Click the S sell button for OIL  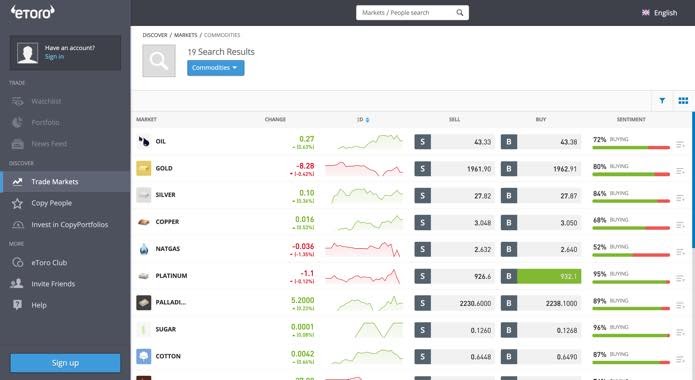(x=422, y=142)
